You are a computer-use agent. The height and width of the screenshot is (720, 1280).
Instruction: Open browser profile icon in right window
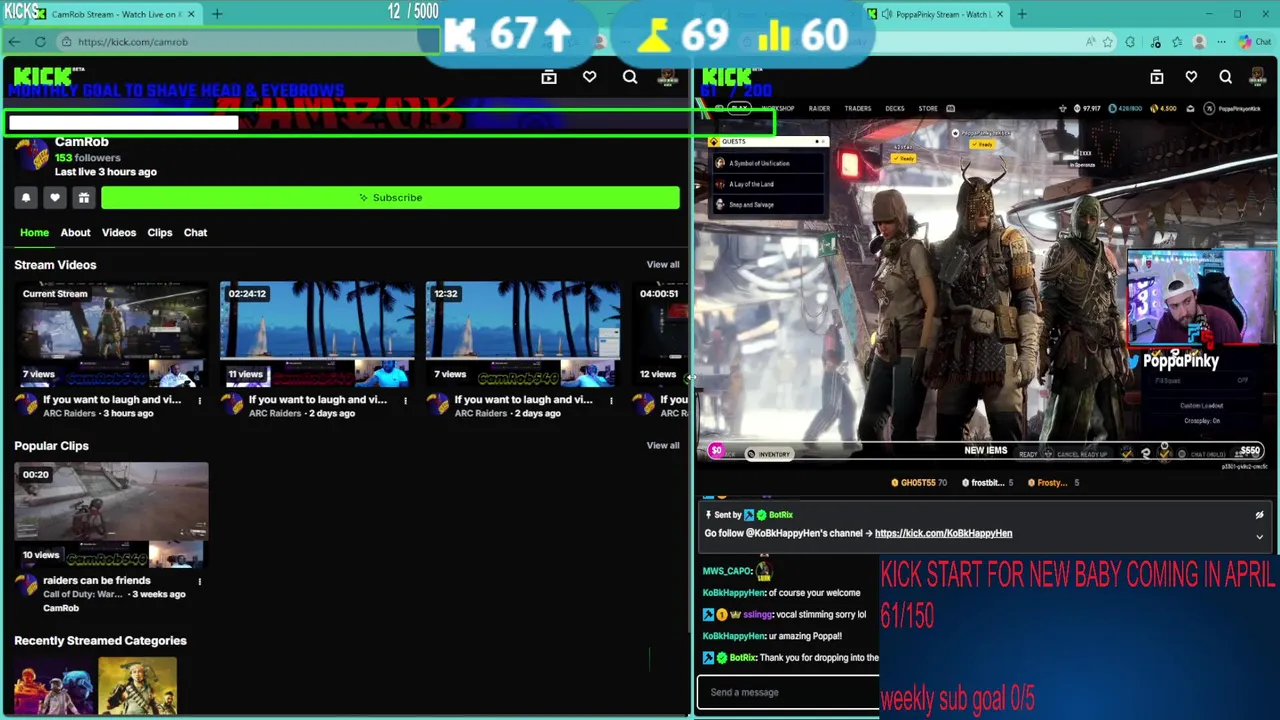point(1199,42)
